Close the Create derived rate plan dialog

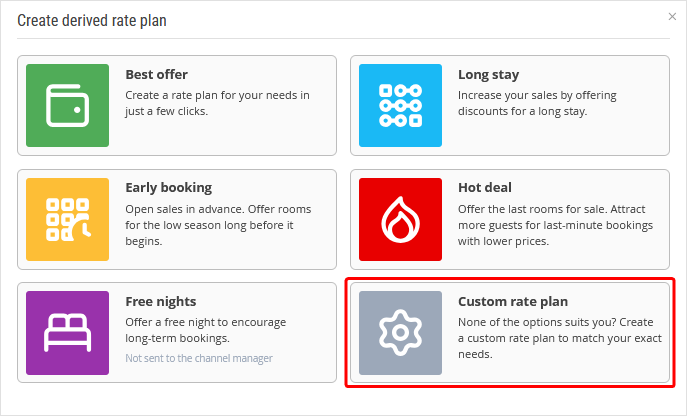tap(672, 17)
